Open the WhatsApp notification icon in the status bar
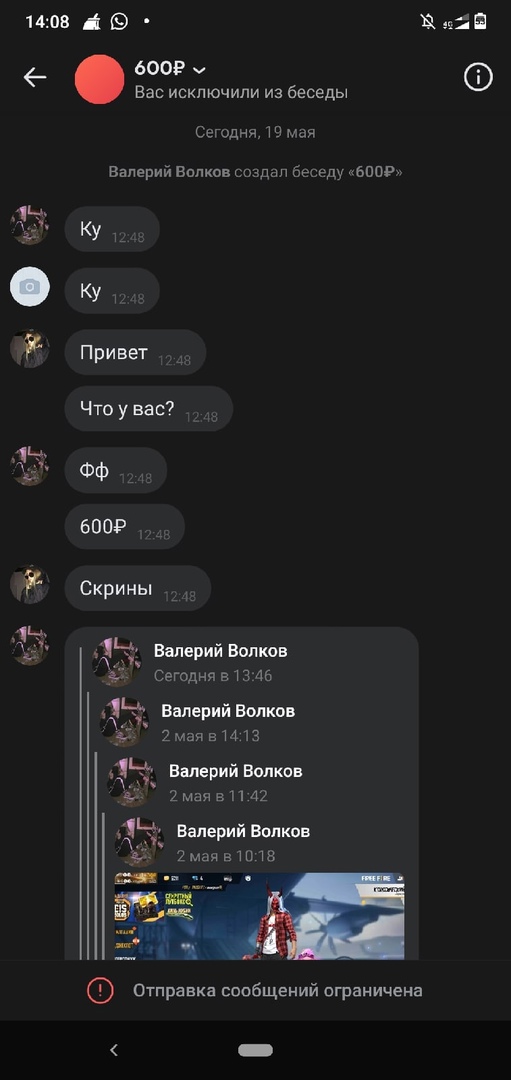 119,21
